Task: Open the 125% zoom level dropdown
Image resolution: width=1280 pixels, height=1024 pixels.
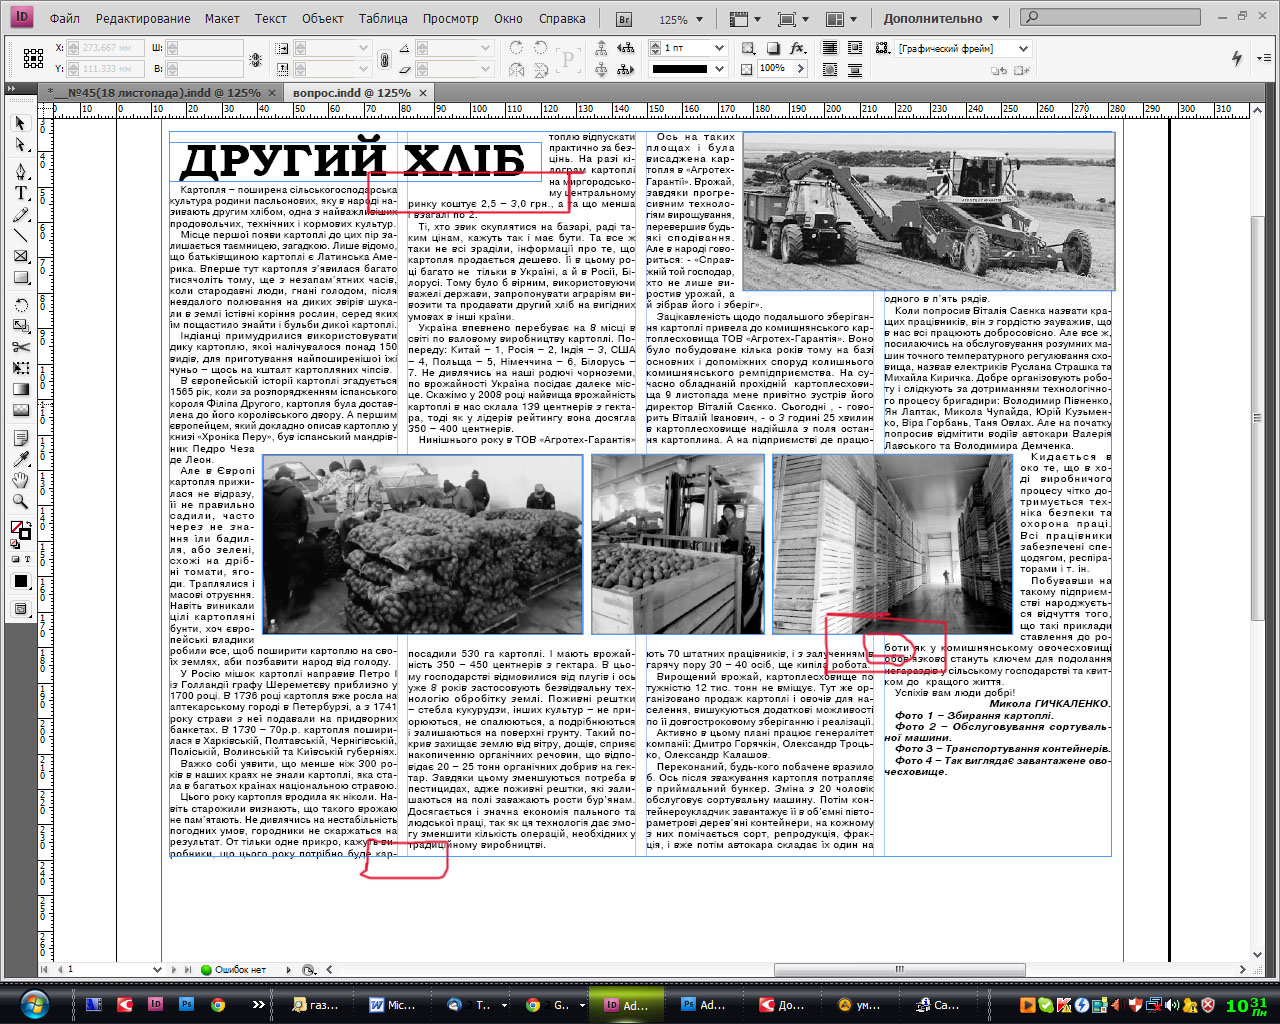Action: point(699,19)
